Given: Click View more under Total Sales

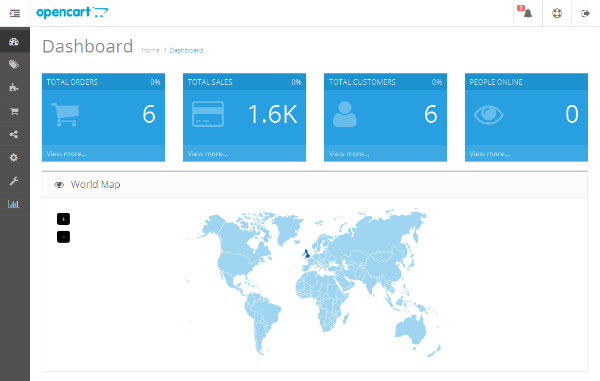Looking at the screenshot, I should (x=208, y=154).
